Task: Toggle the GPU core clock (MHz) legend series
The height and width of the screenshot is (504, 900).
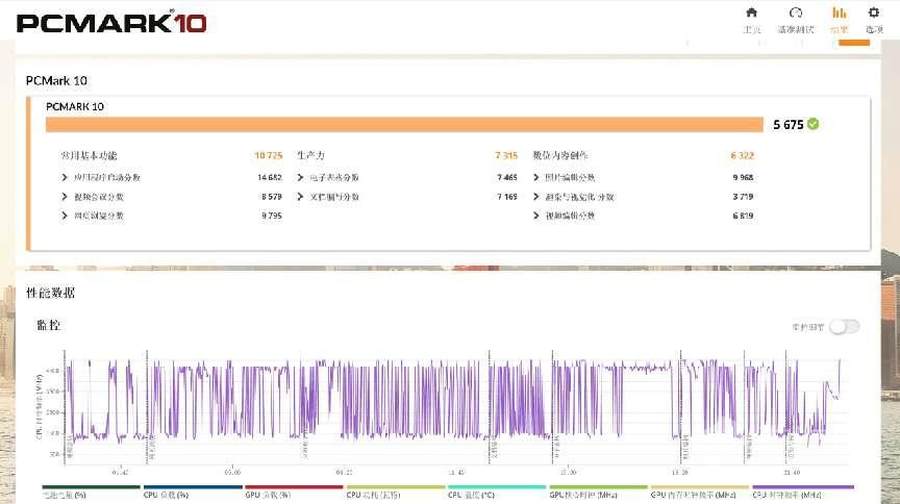Action: pyautogui.click(x=598, y=492)
